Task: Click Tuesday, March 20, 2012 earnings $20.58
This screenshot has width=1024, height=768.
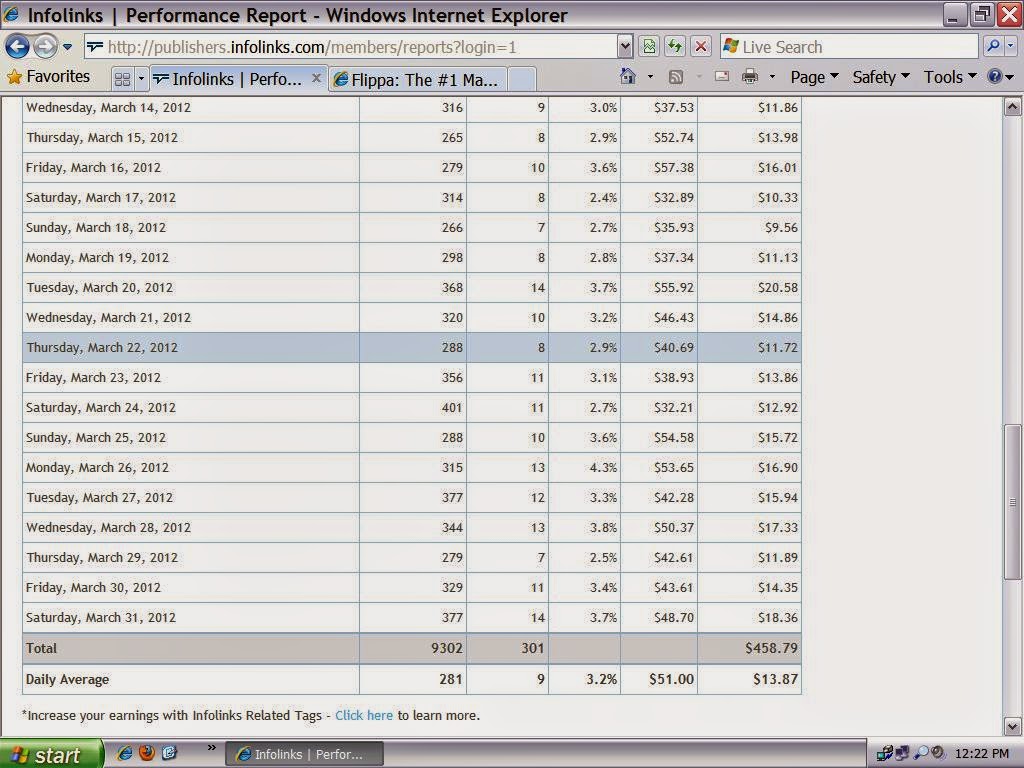Action: pyautogui.click(x=778, y=288)
